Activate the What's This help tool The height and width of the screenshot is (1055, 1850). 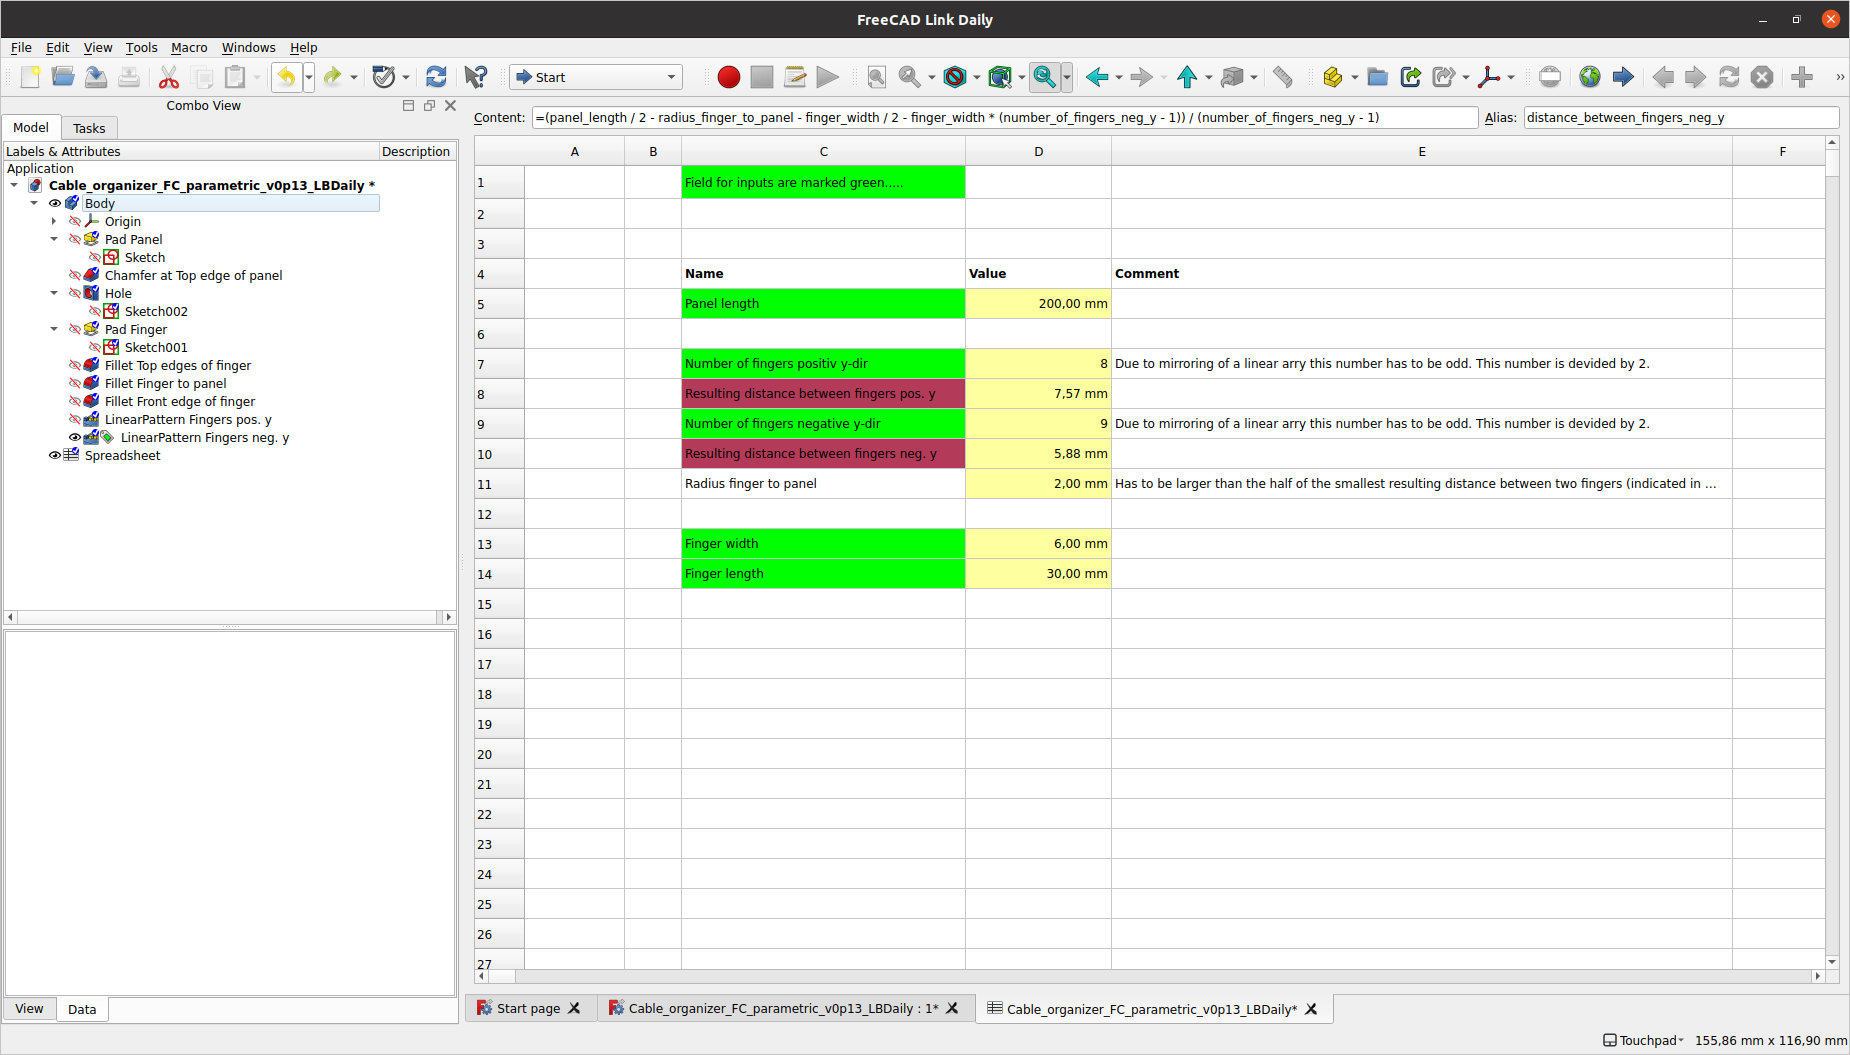(476, 77)
